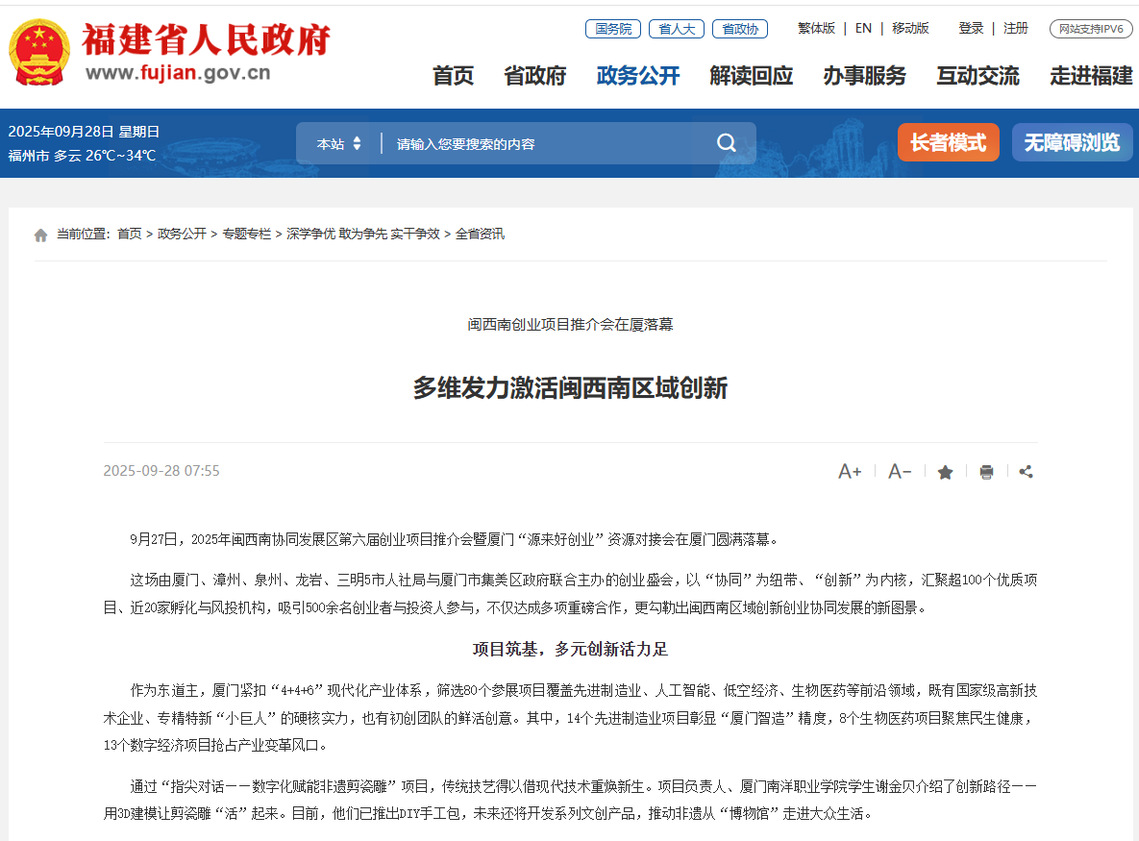This screenshot has height=841, width=1139.
Task: Increase font size with A+ icon
Action: coord(849,472)
